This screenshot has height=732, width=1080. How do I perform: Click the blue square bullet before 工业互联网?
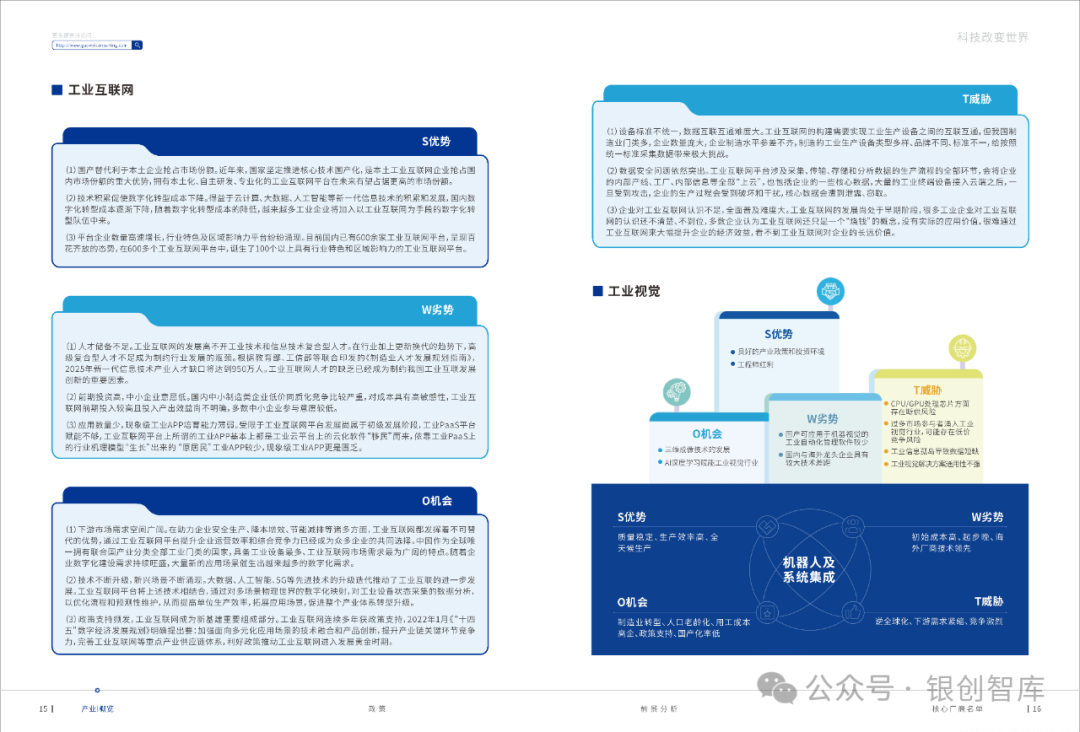57,90
